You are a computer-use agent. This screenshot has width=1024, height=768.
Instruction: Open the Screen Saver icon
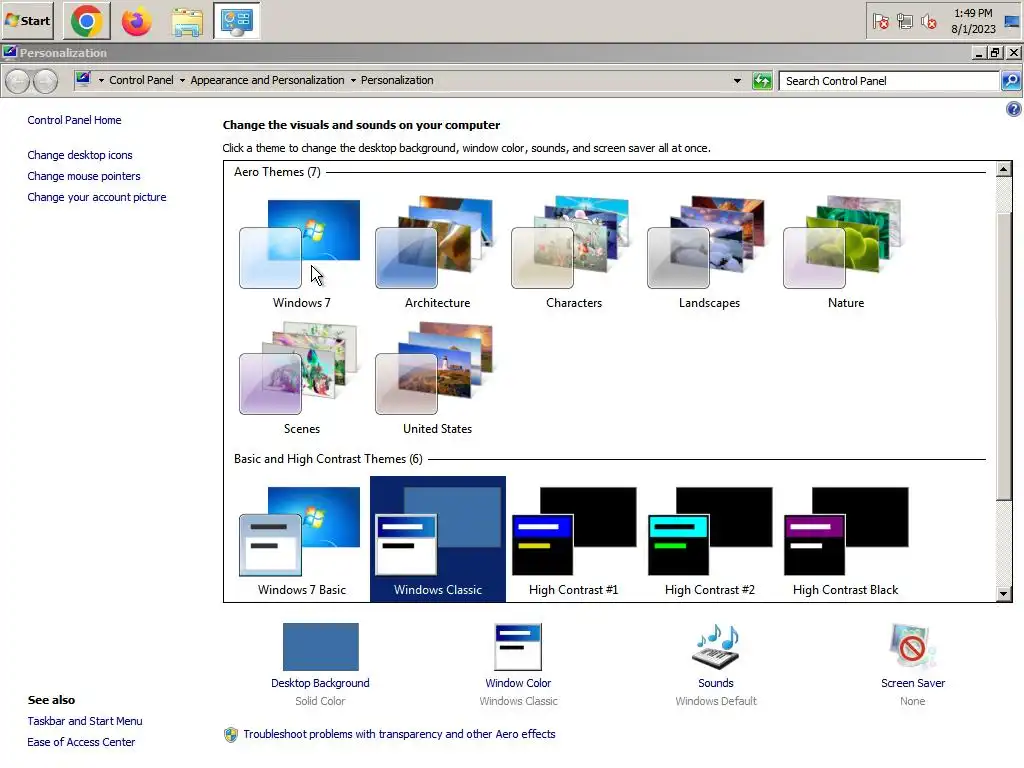pos(912,647)
